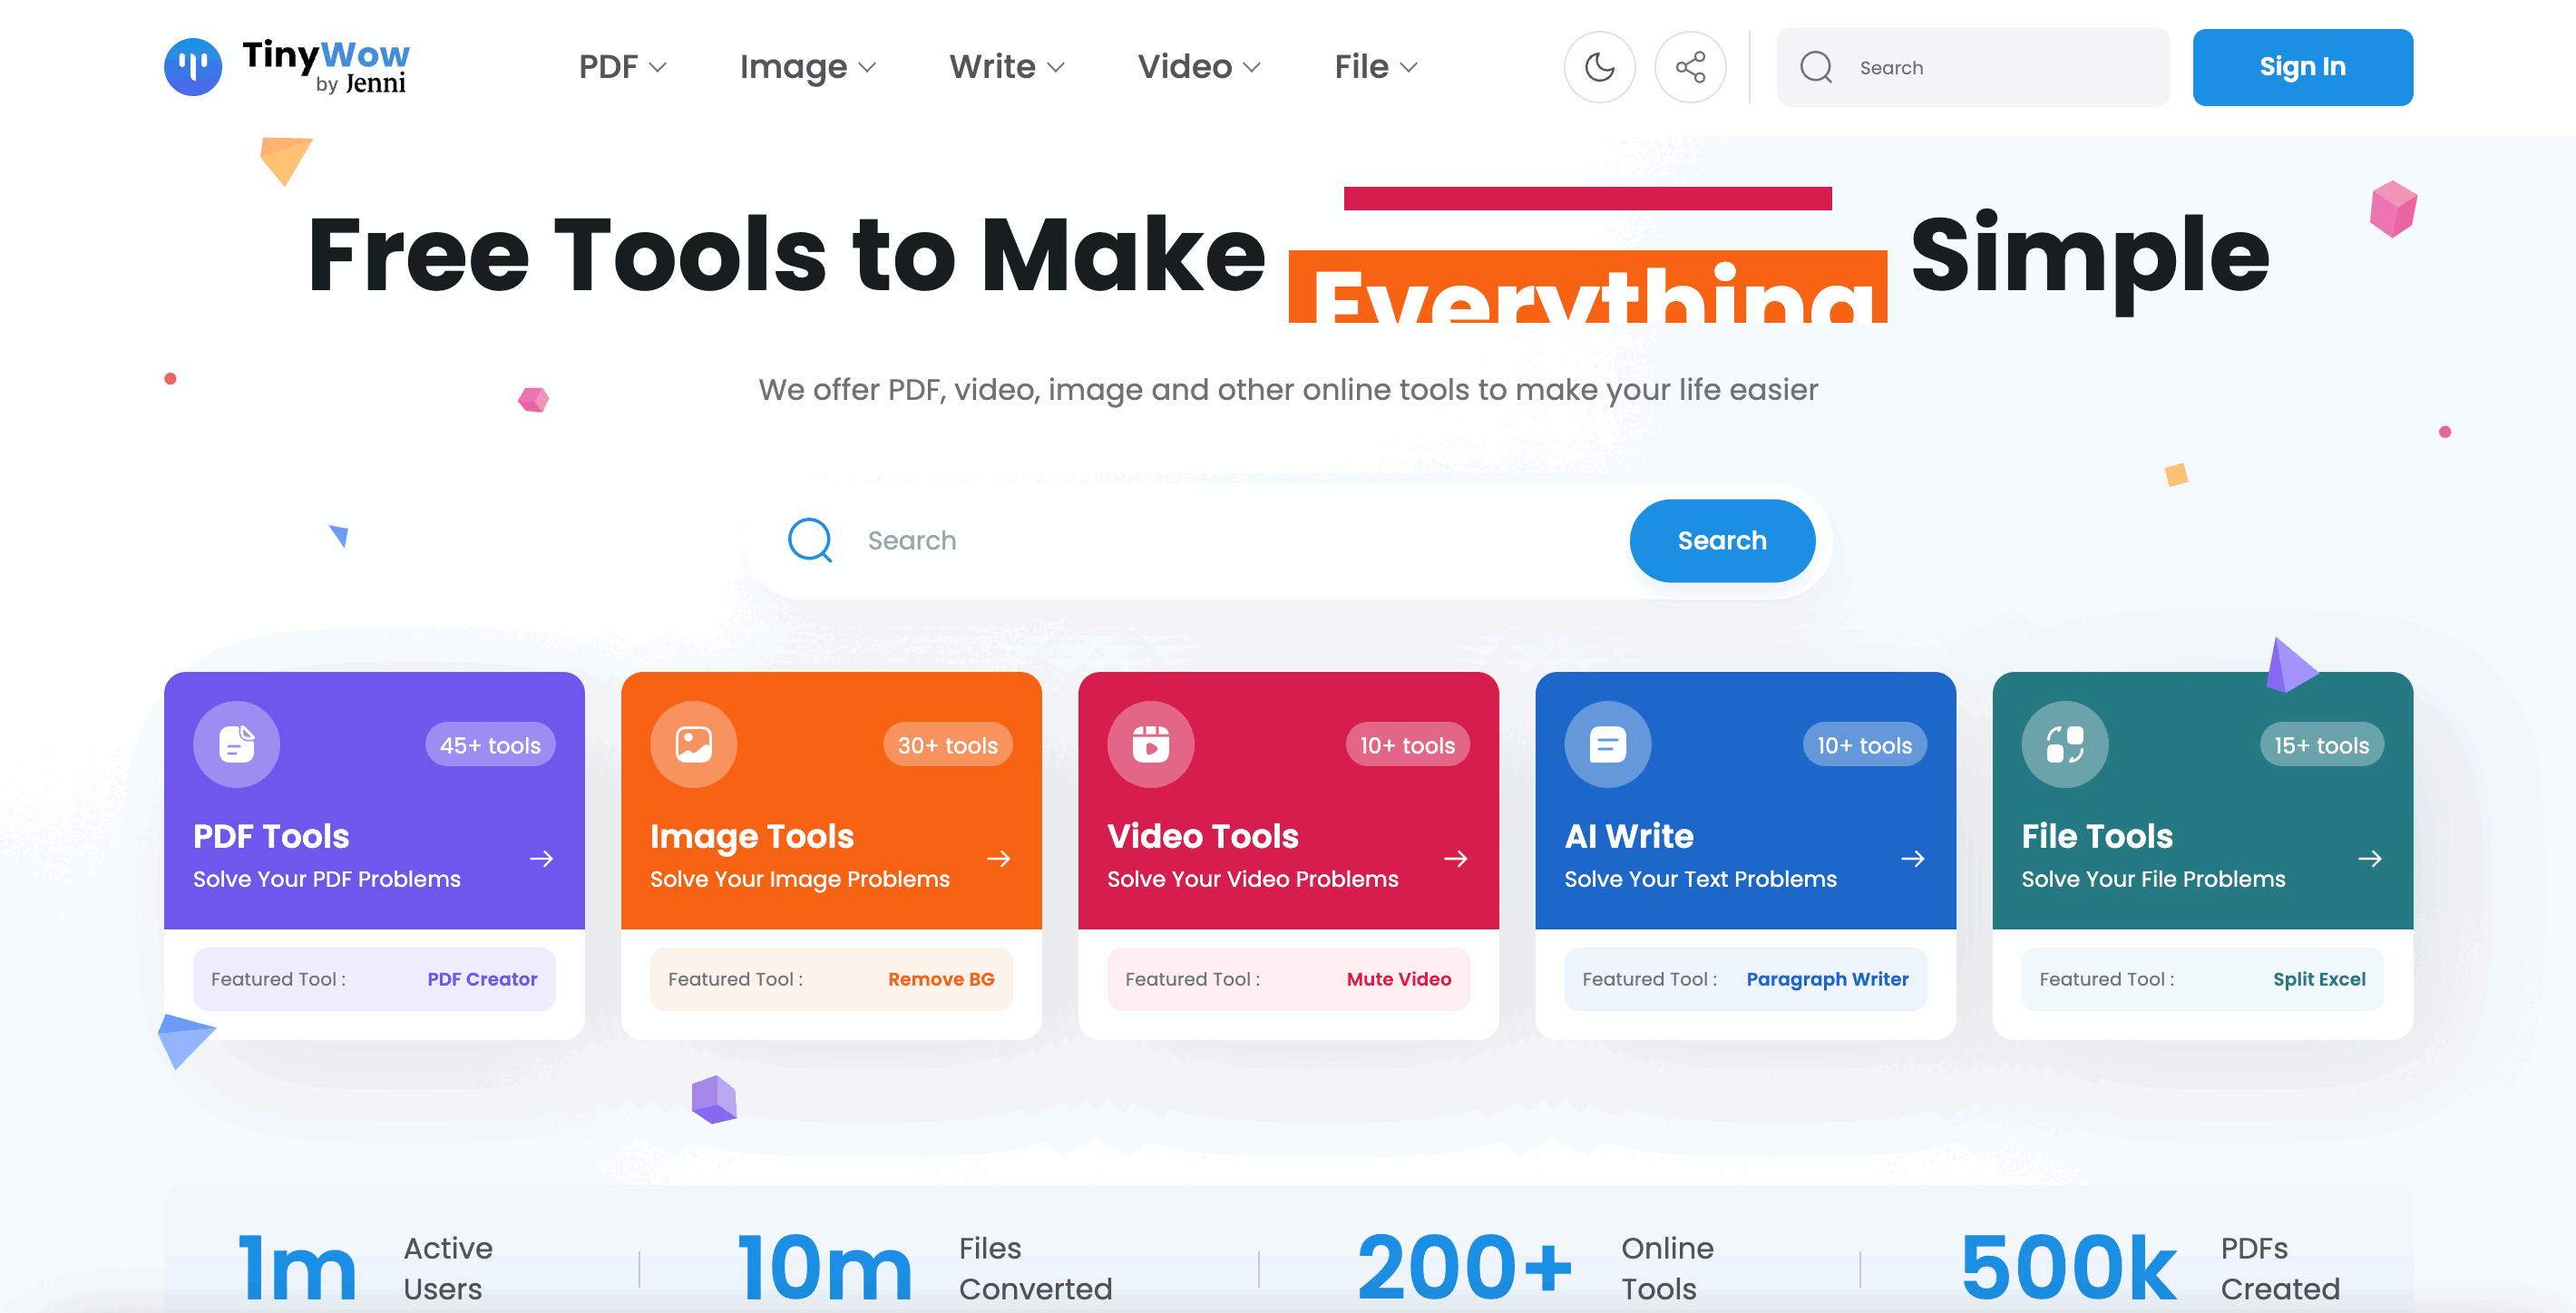This screenshot has height=1313, width=2576.
Task: Expand the PDF dropdown menu
Action: [623, 67]
